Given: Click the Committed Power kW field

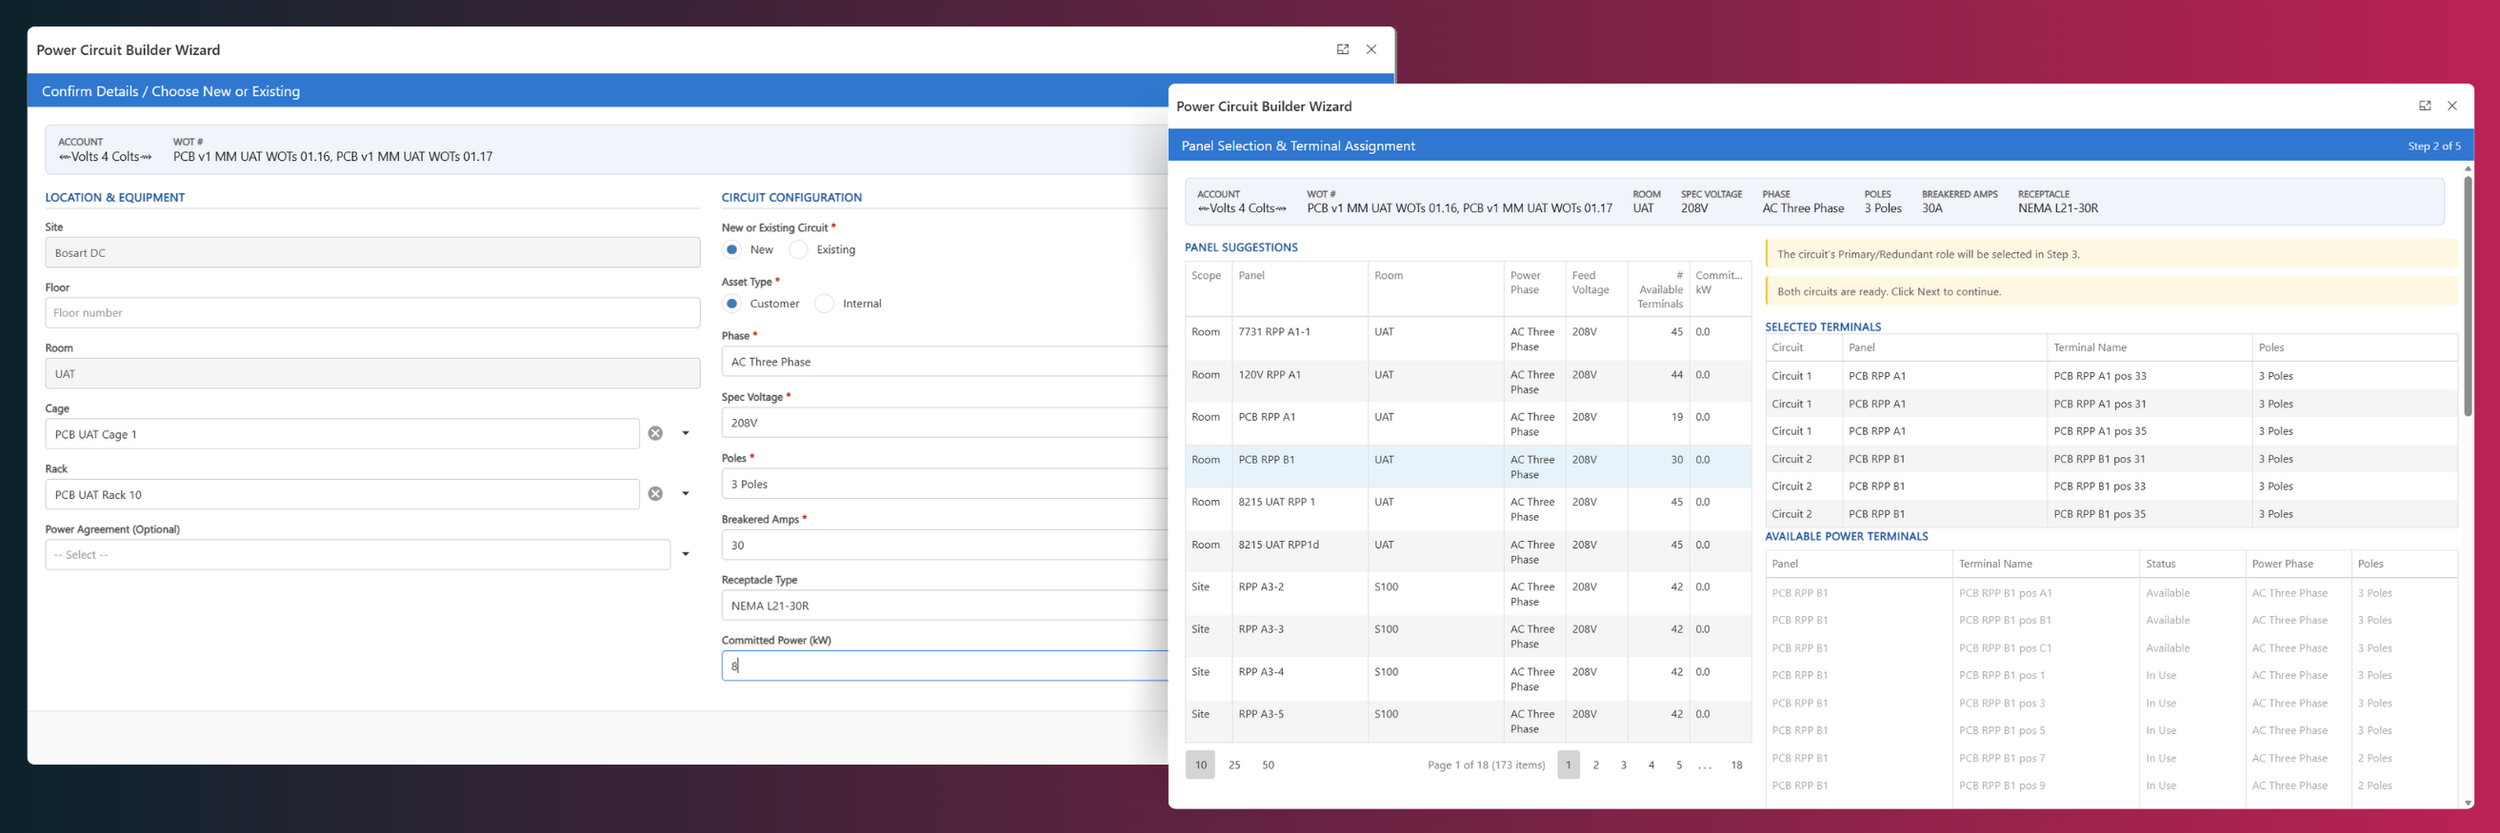Looking at the screenshot, I should pyautogui.click(x=944, y=666).
